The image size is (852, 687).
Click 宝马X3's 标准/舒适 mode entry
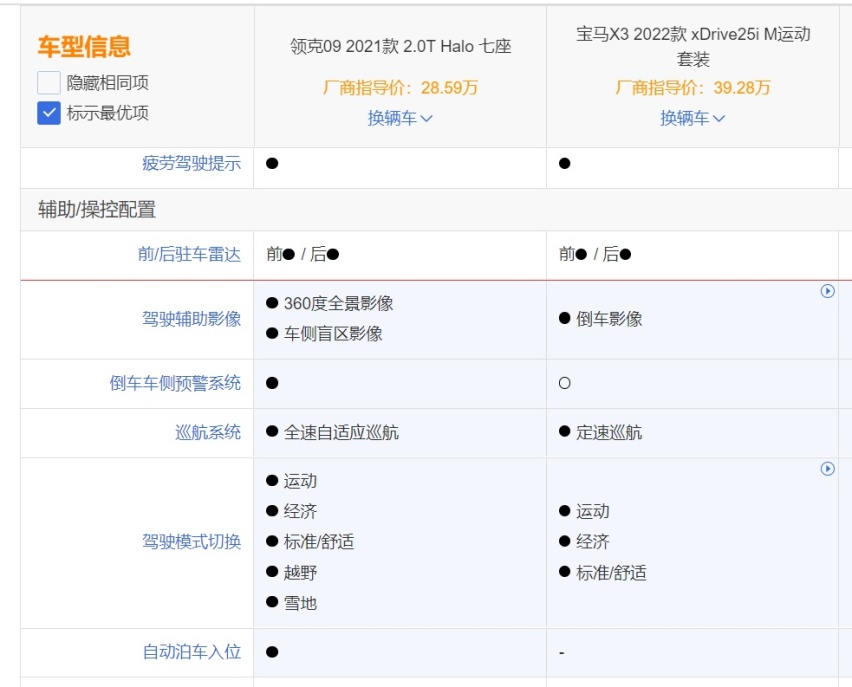[x=603, y=572]
